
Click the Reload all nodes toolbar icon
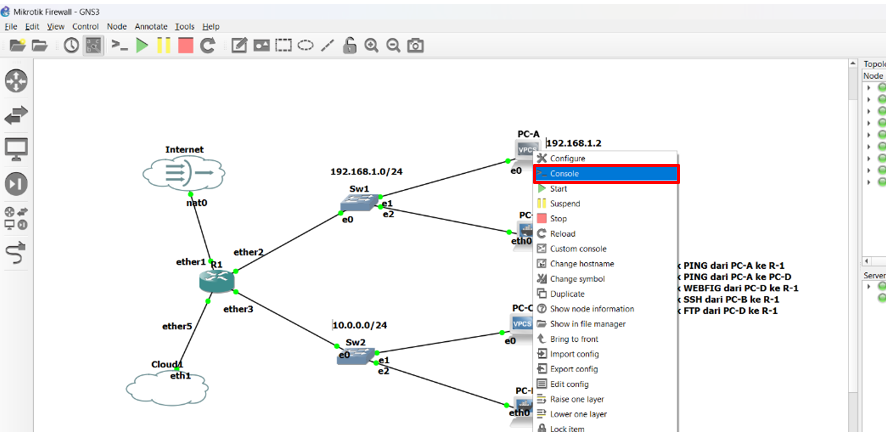208,45
